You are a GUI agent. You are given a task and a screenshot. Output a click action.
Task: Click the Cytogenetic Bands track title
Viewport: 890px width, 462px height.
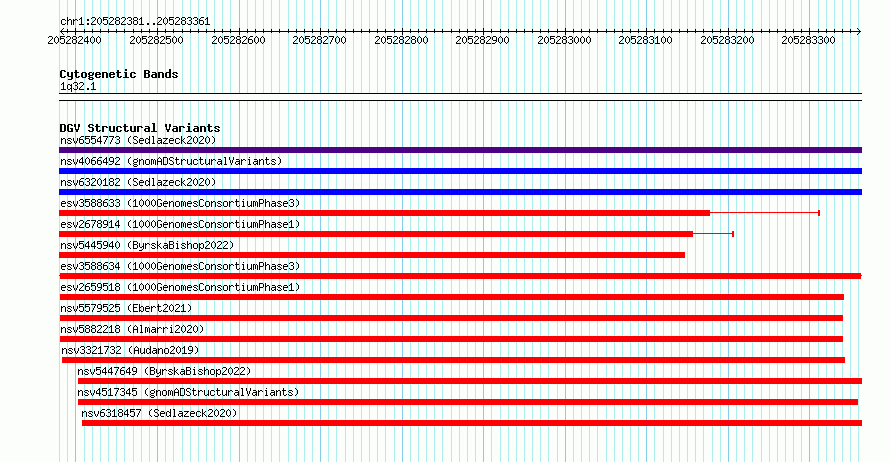[x=119, y=74]
